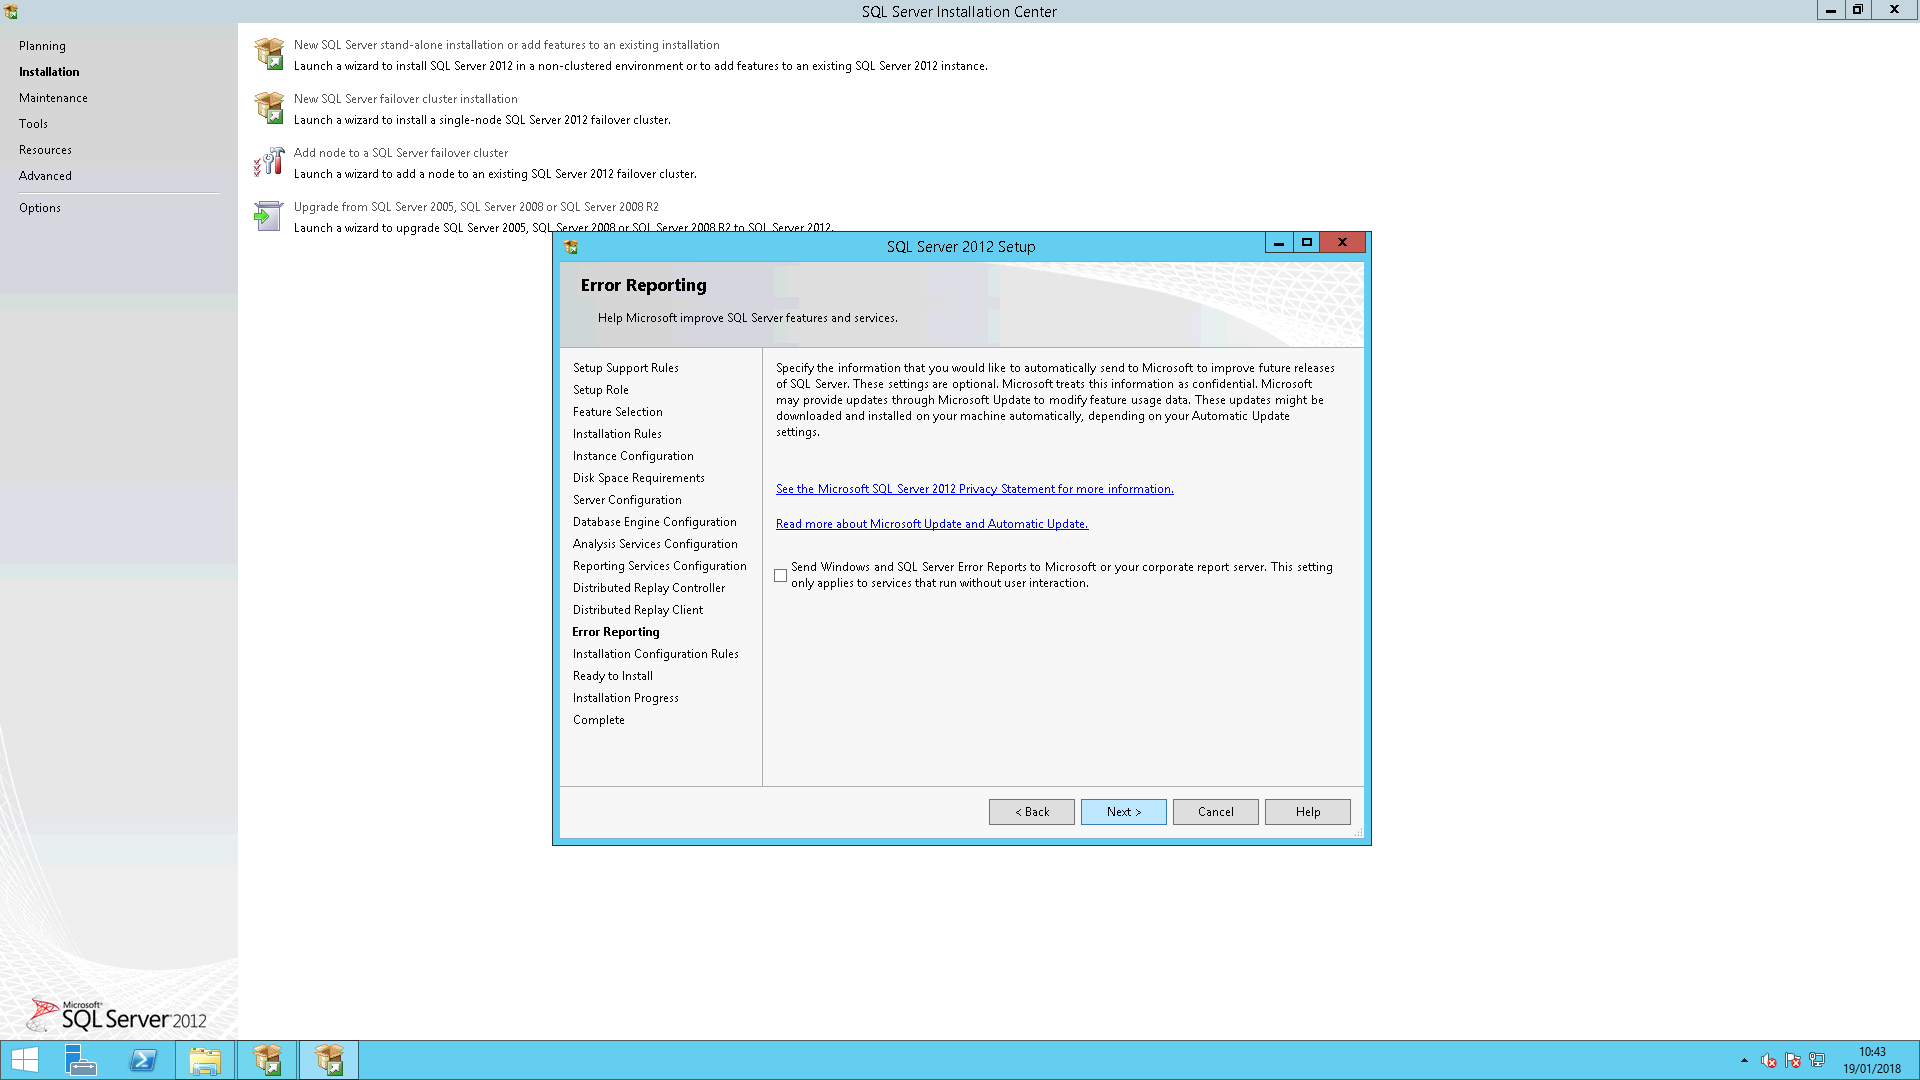1920x1080 pixels.
Task: Launch PowerShell from the taskbar
Action: point(143,1060)
